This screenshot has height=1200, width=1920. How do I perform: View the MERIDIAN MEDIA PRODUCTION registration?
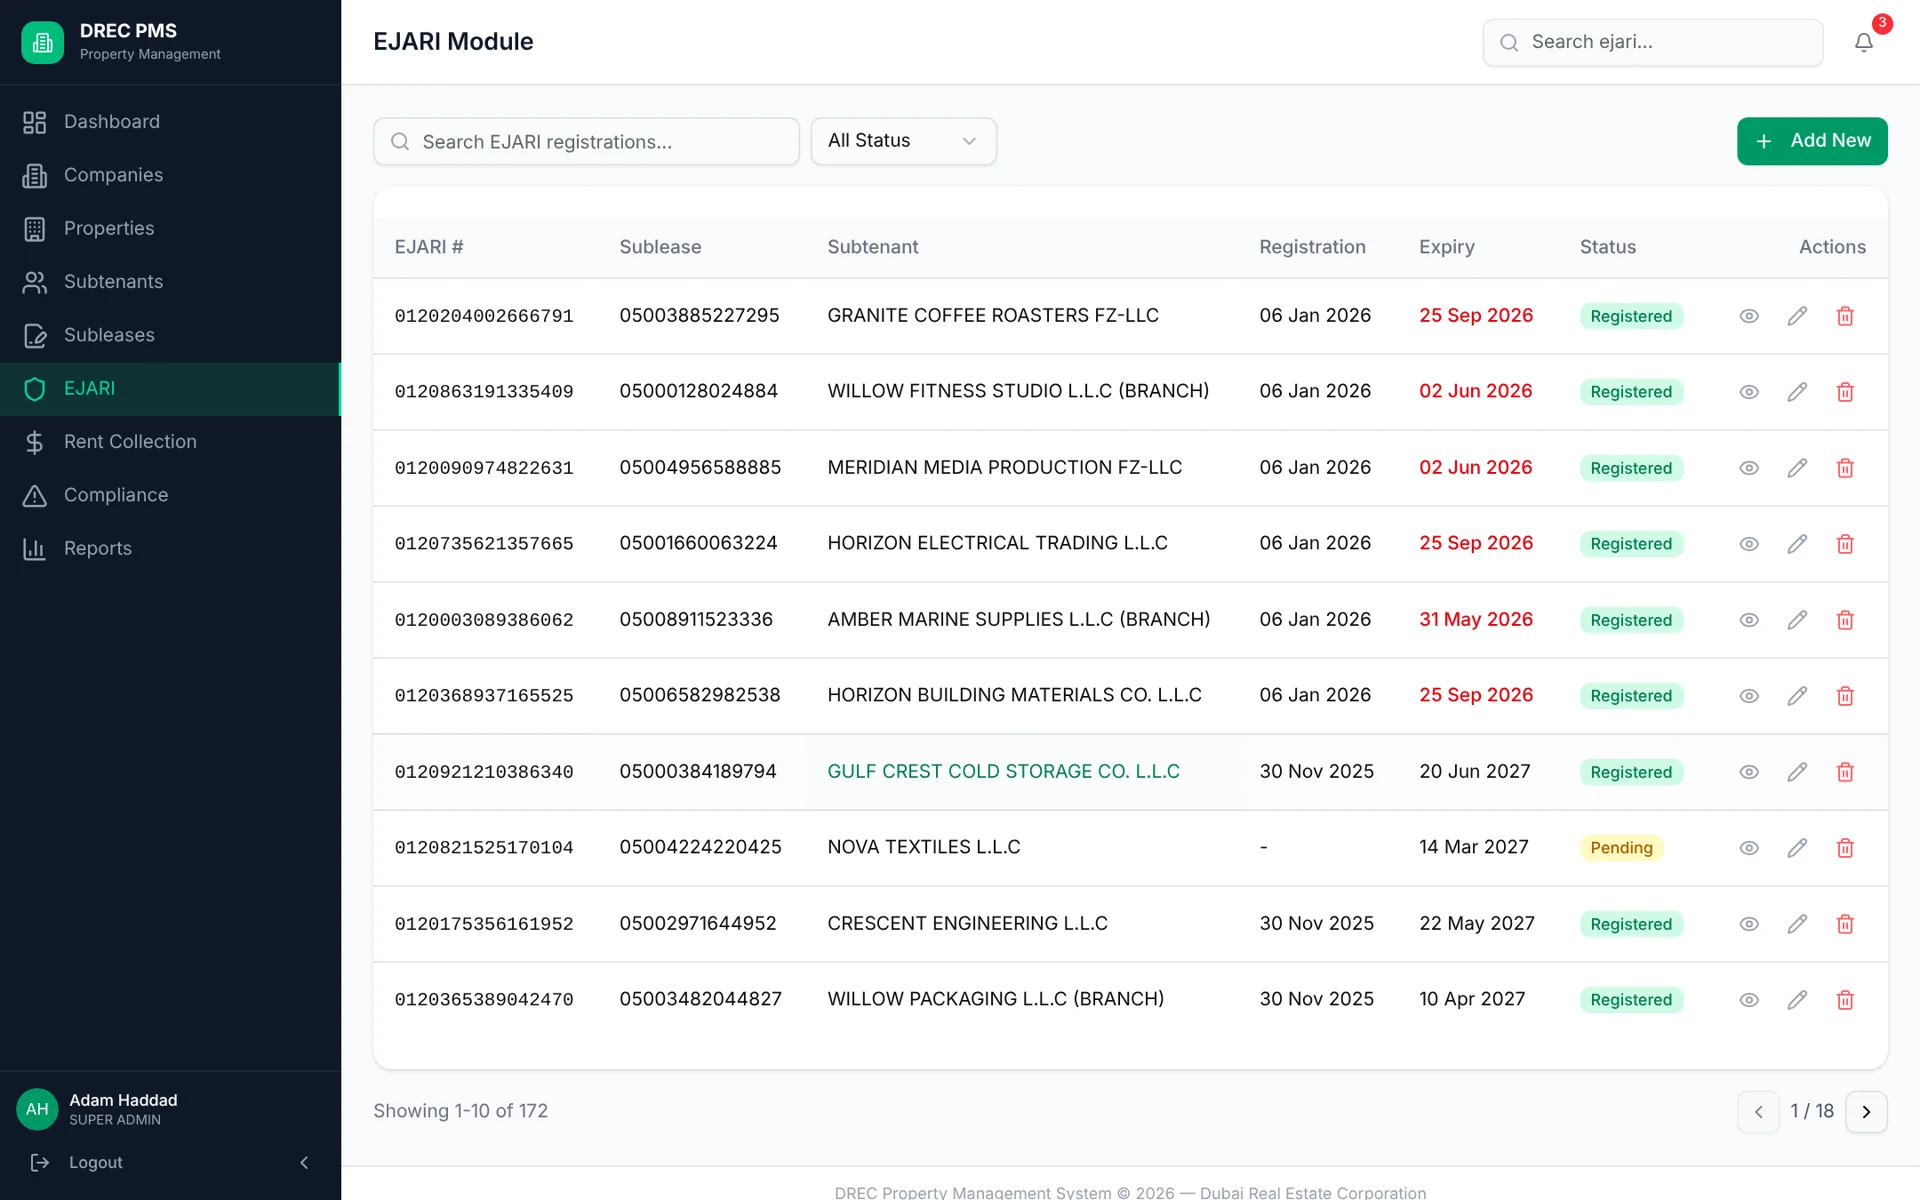tap(1749, 468)
